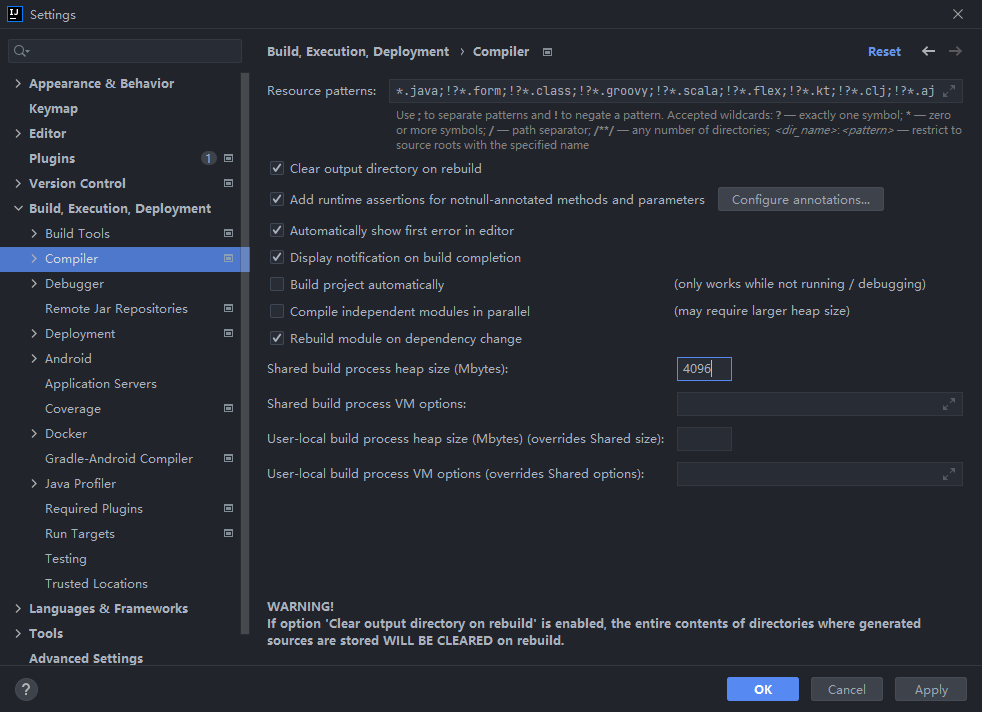Screen dimensions: 982x712
Task: Select Trusted Locations in the tree
Action: pyautogui.click(x=96, y=584)
